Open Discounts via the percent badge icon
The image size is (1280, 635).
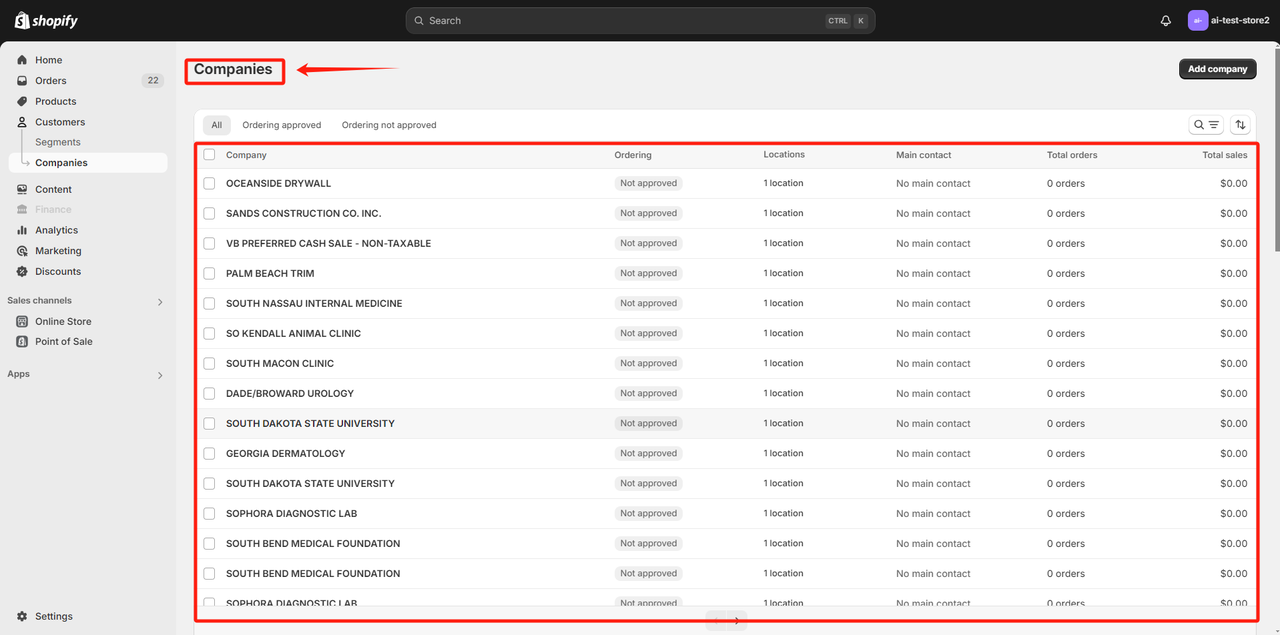[22, 271]
